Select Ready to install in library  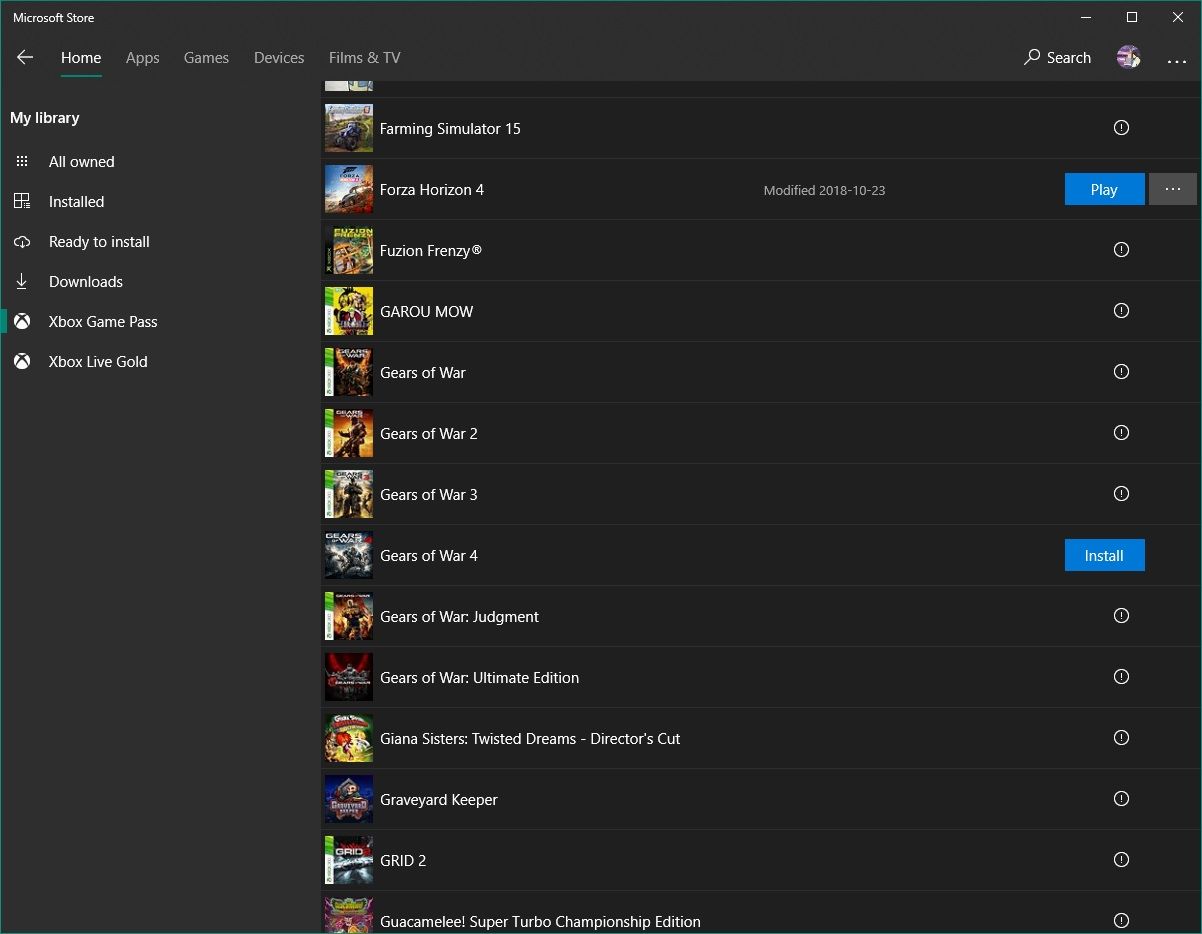[x=99, y=242]
